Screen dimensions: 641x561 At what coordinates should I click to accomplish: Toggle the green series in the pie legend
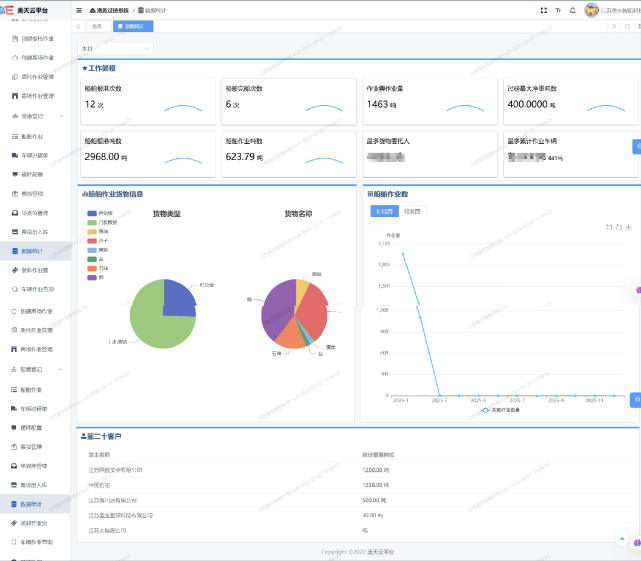[x=93, y=221]
